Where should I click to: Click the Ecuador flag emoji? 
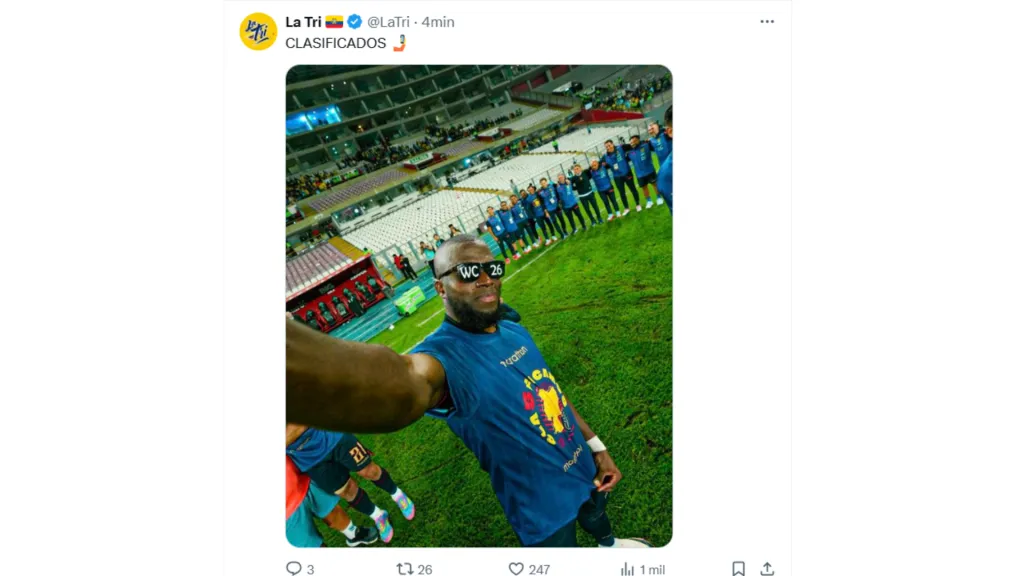pyautogui.click(x=334, y=22)
